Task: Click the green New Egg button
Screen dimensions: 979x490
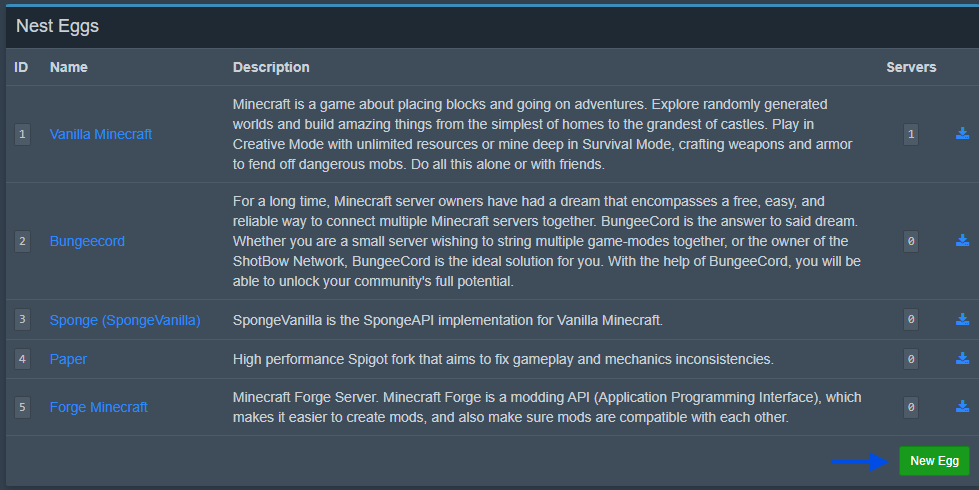Action: point(934,461)
